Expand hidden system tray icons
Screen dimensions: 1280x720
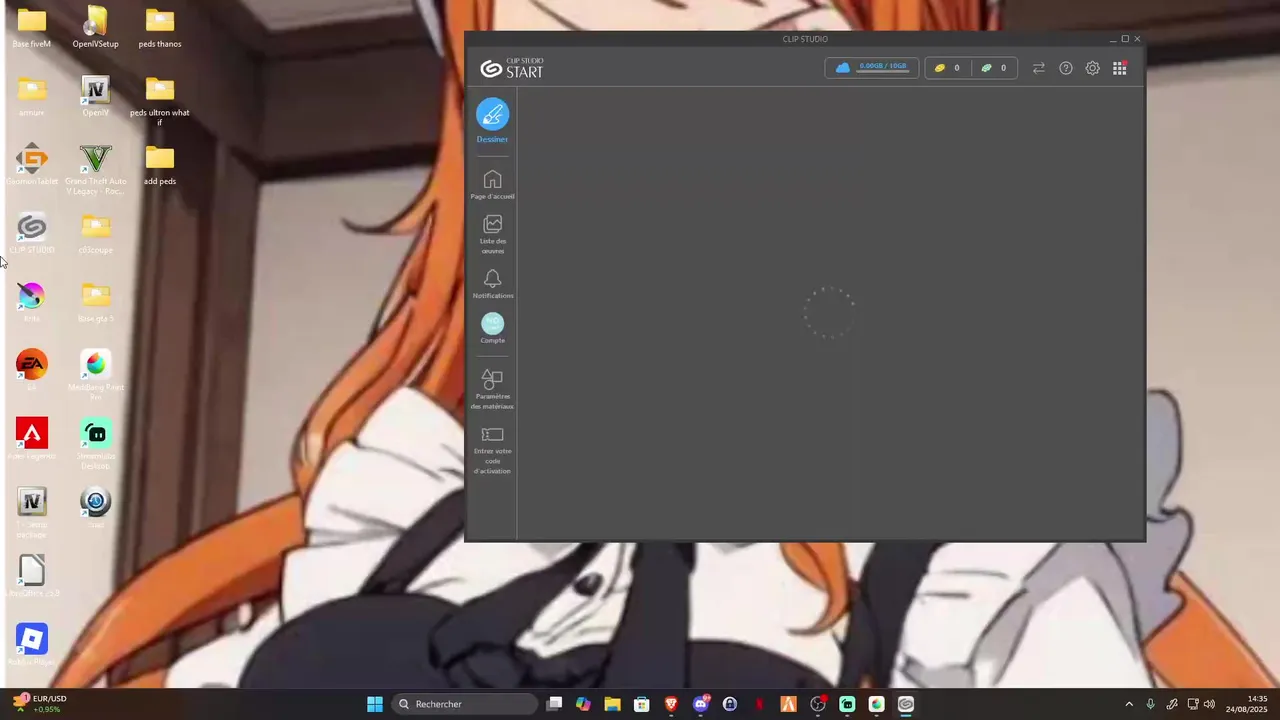pos(1129,704)
